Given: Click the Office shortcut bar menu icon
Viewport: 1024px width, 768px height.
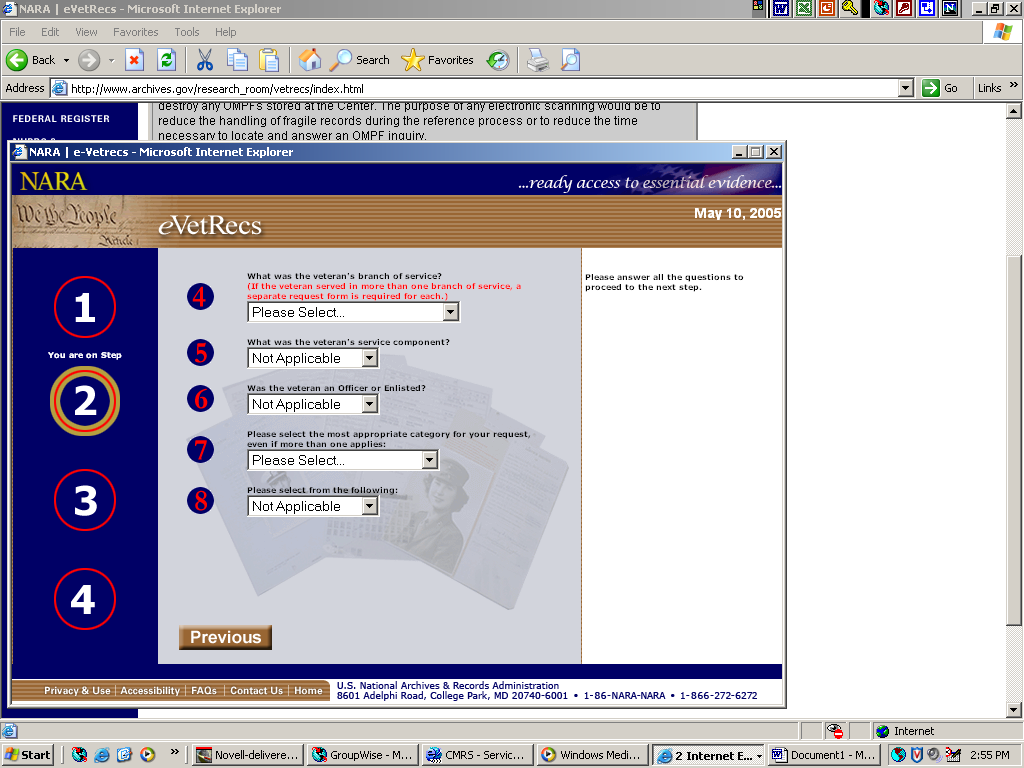Looking at the screenshot, I should coord(758,7).
